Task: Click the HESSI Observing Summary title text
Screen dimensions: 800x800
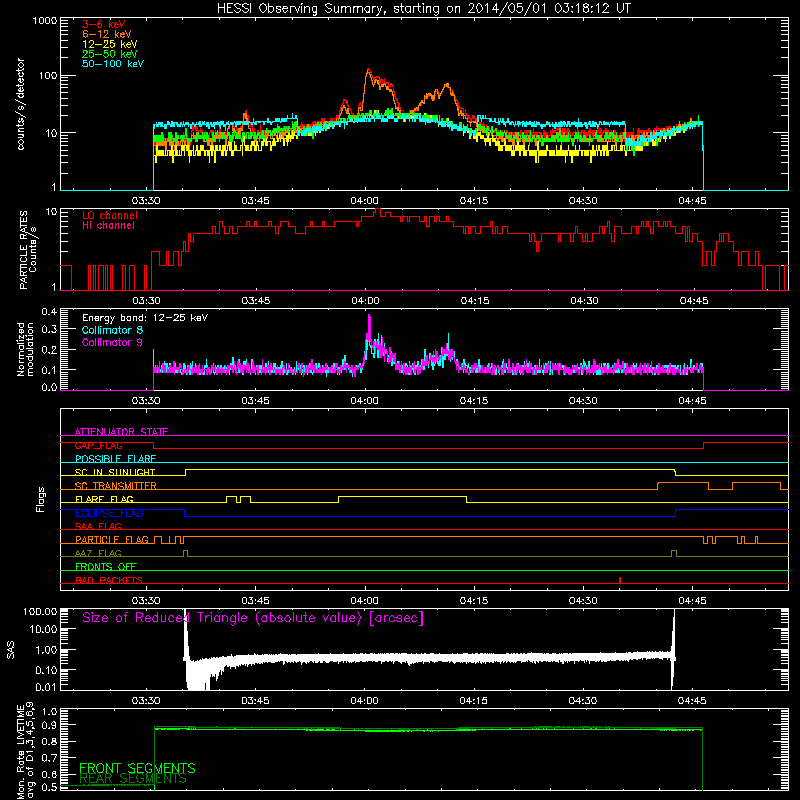Action: tap(423, 9)
